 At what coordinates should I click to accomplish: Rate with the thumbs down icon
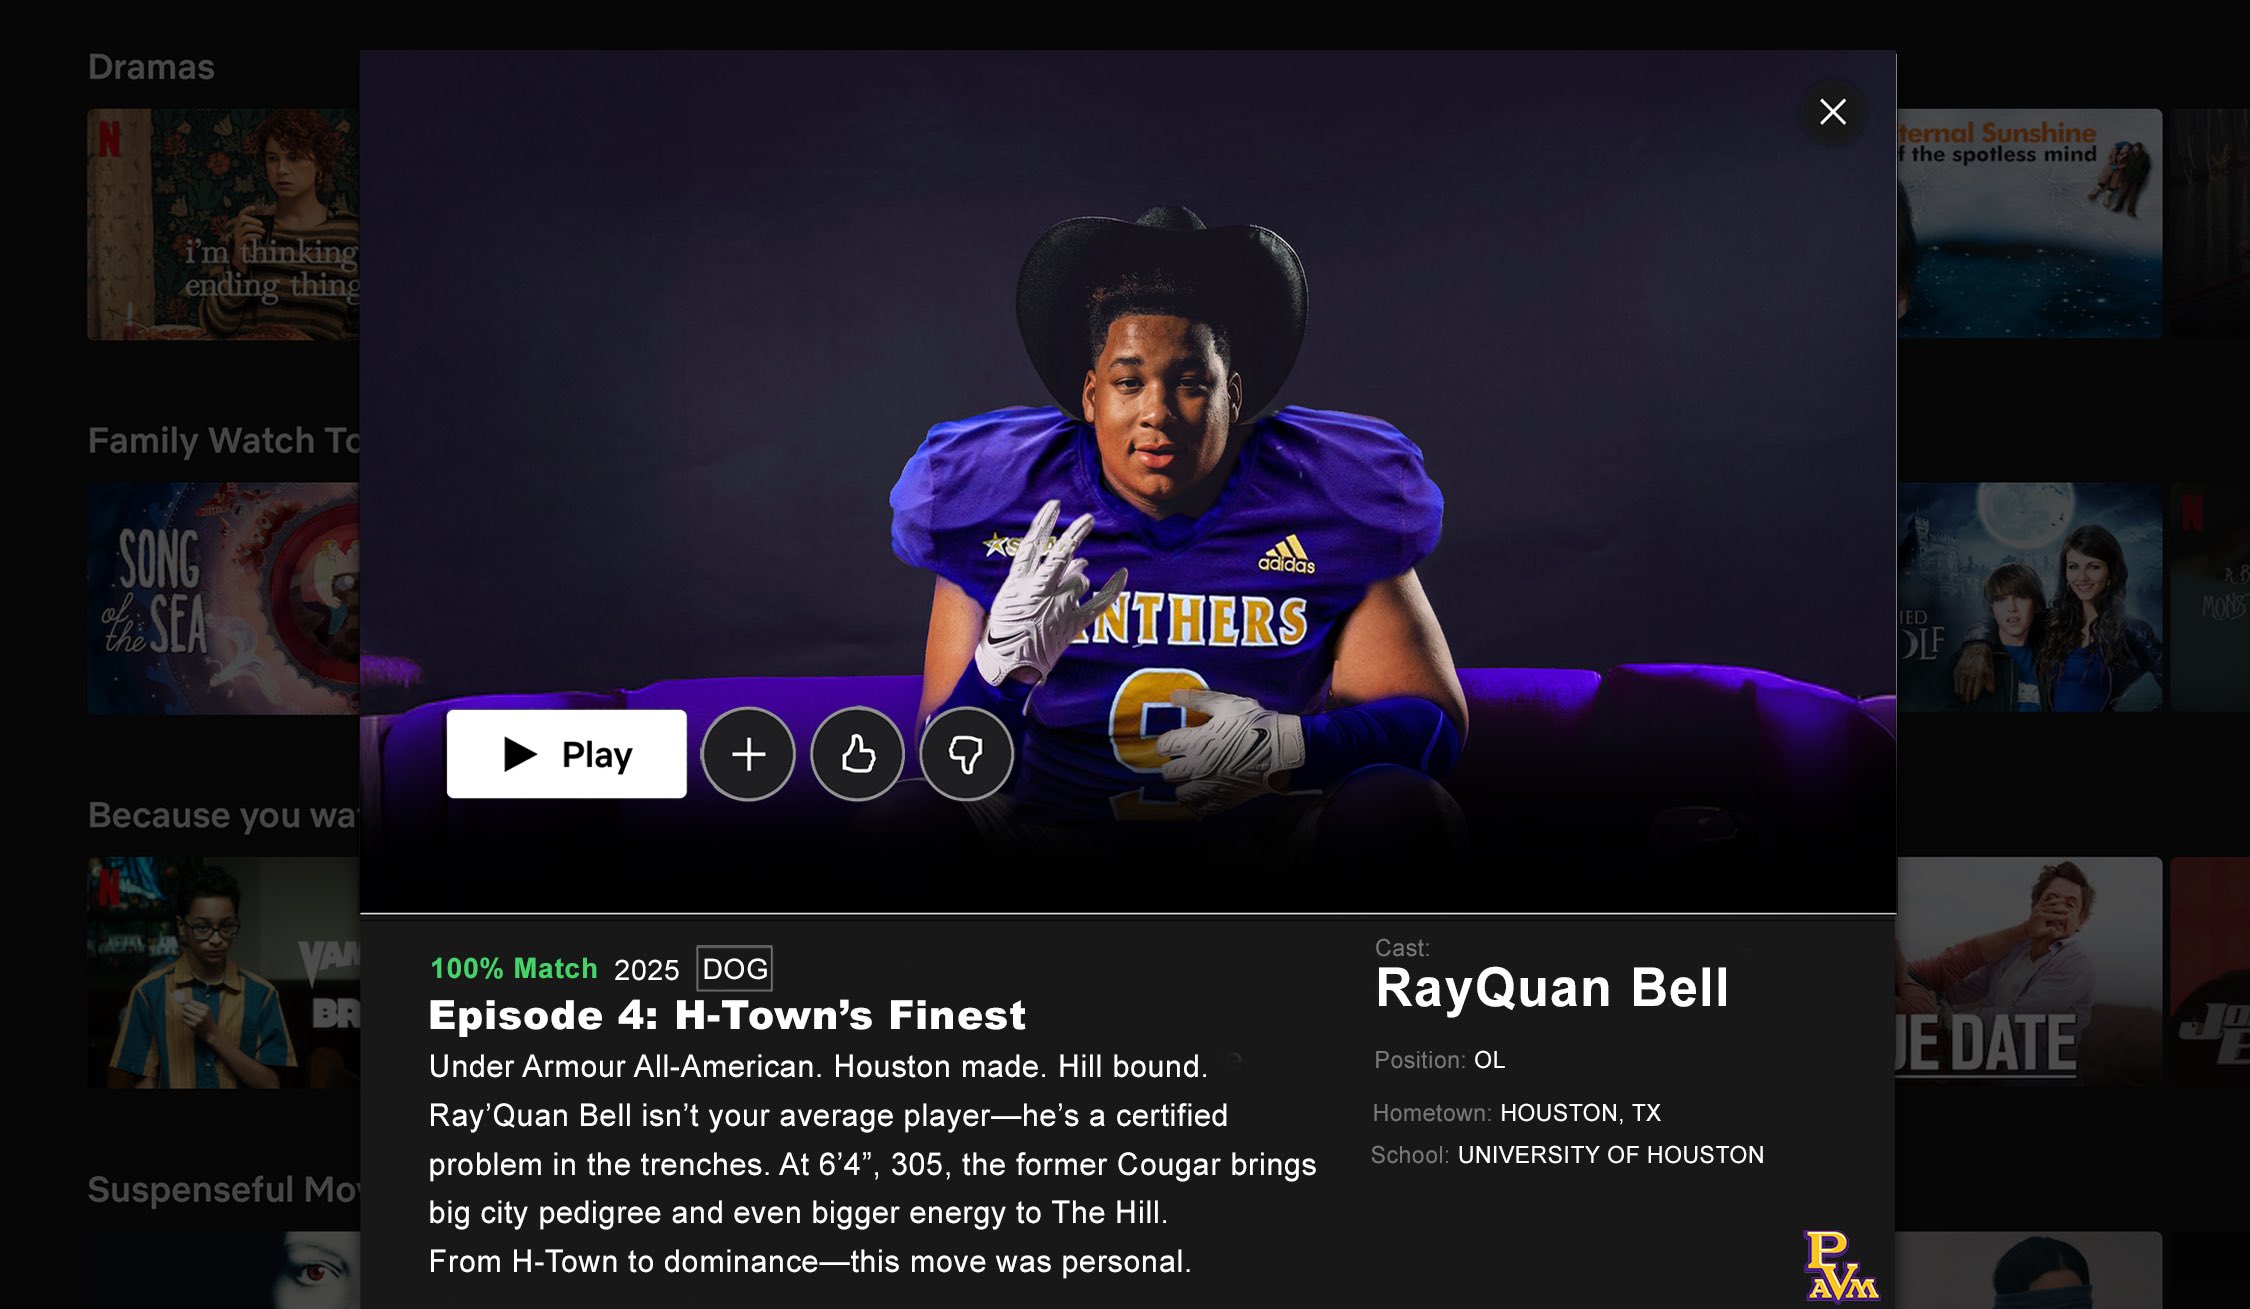coord(966,754)
